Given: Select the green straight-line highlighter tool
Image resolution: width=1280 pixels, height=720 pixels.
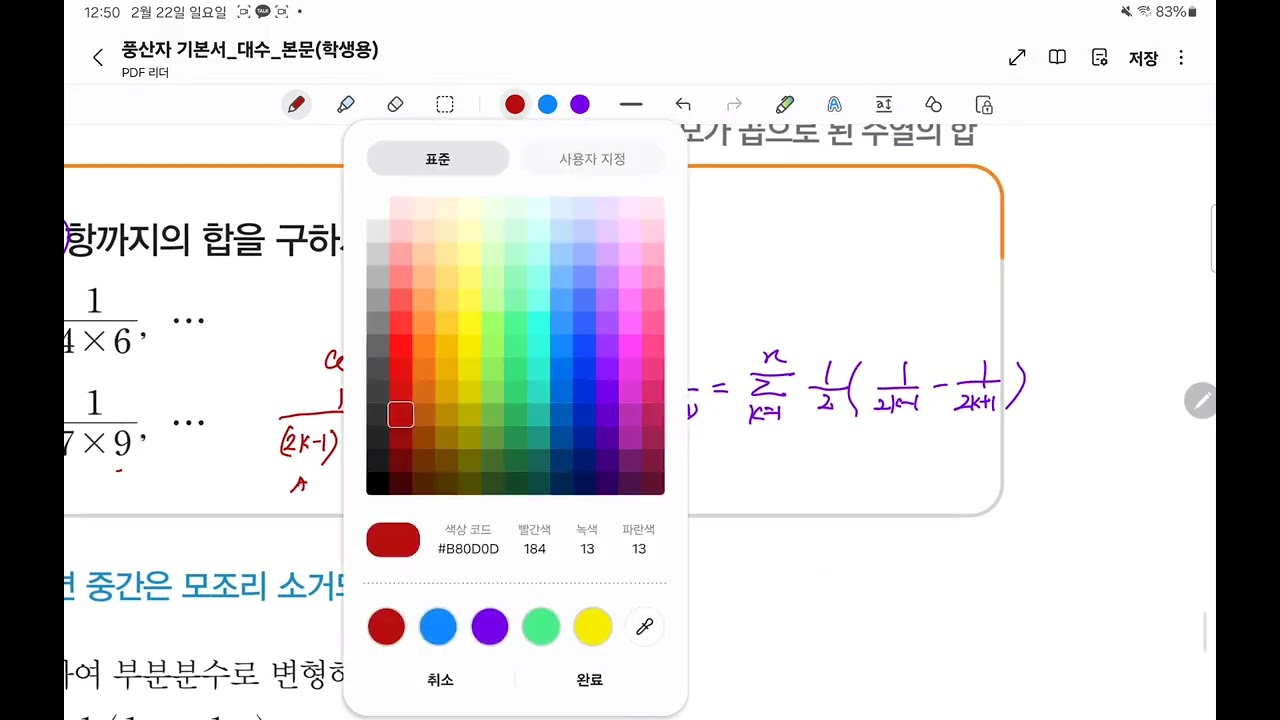Looking at the screenshot, I should click(785, 104).
